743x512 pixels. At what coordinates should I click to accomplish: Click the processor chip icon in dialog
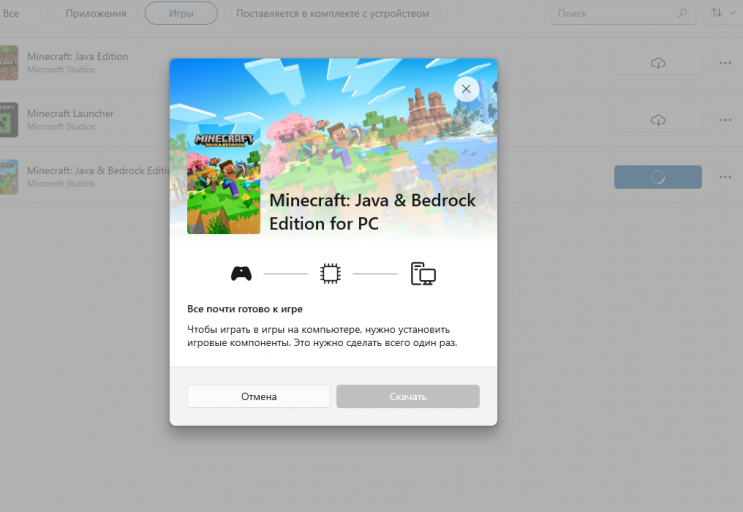click(x=330, y=274)
